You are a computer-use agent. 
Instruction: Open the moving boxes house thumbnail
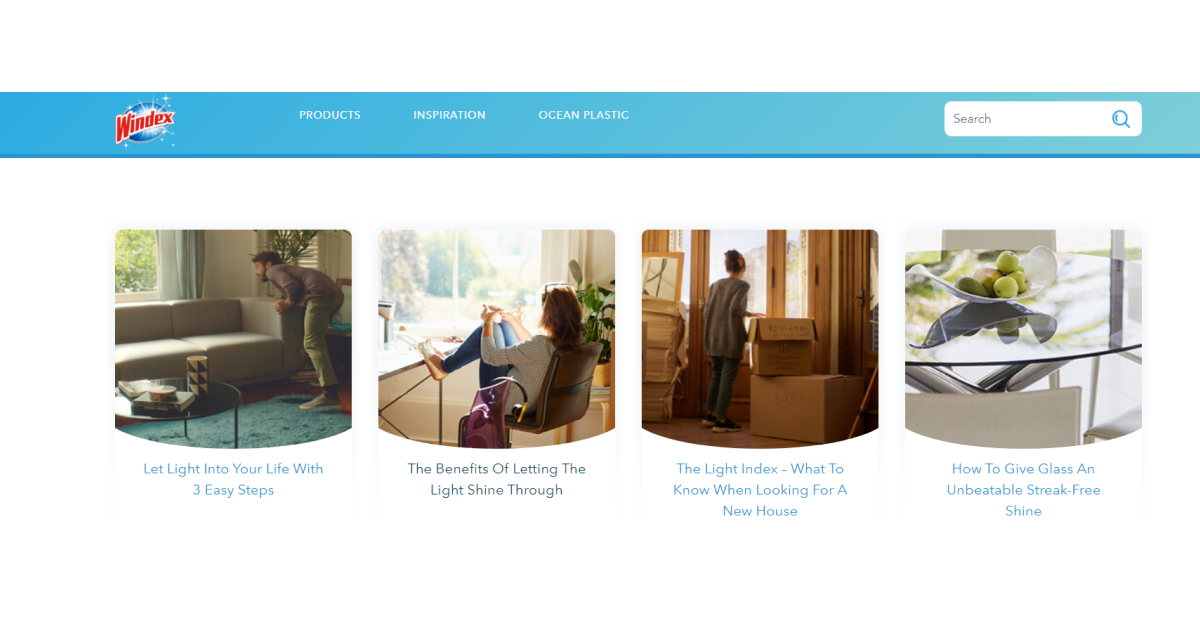760,339
